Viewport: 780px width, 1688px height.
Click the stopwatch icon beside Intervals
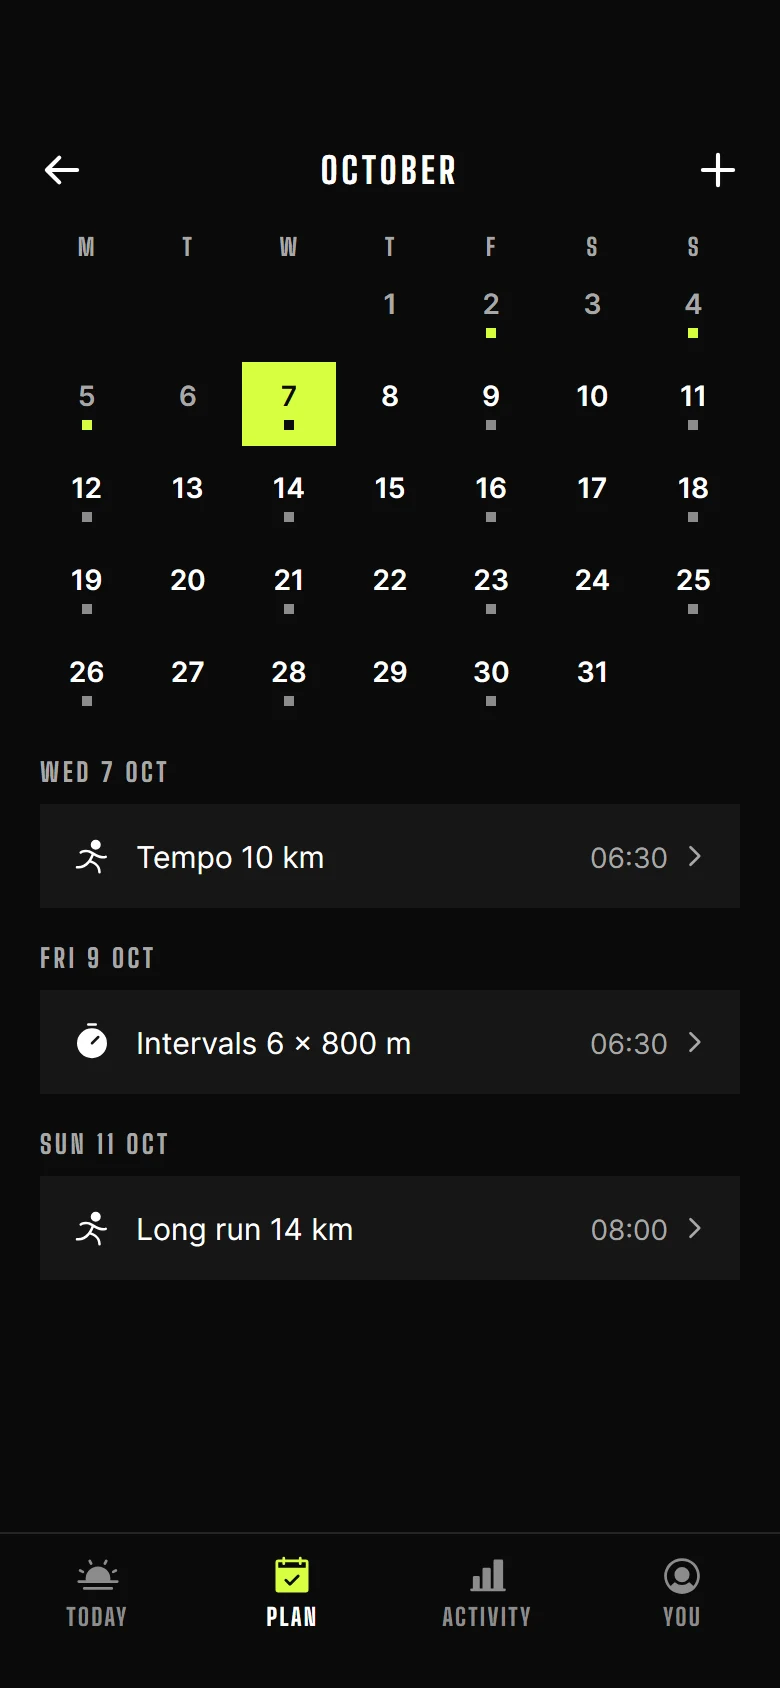click(x=92, y=1042)
